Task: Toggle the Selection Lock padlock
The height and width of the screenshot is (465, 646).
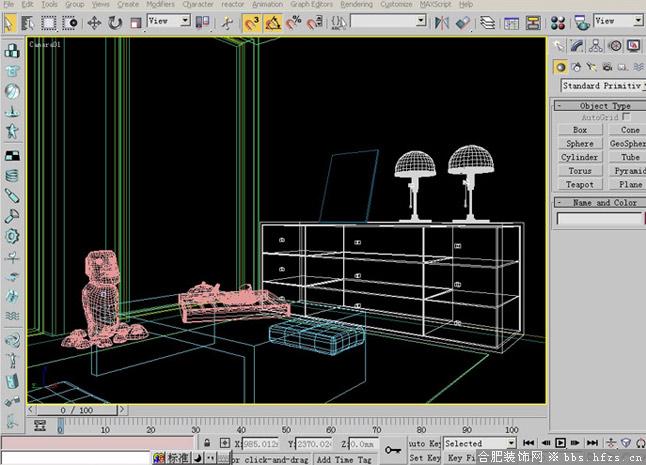Action: (207, 443)
